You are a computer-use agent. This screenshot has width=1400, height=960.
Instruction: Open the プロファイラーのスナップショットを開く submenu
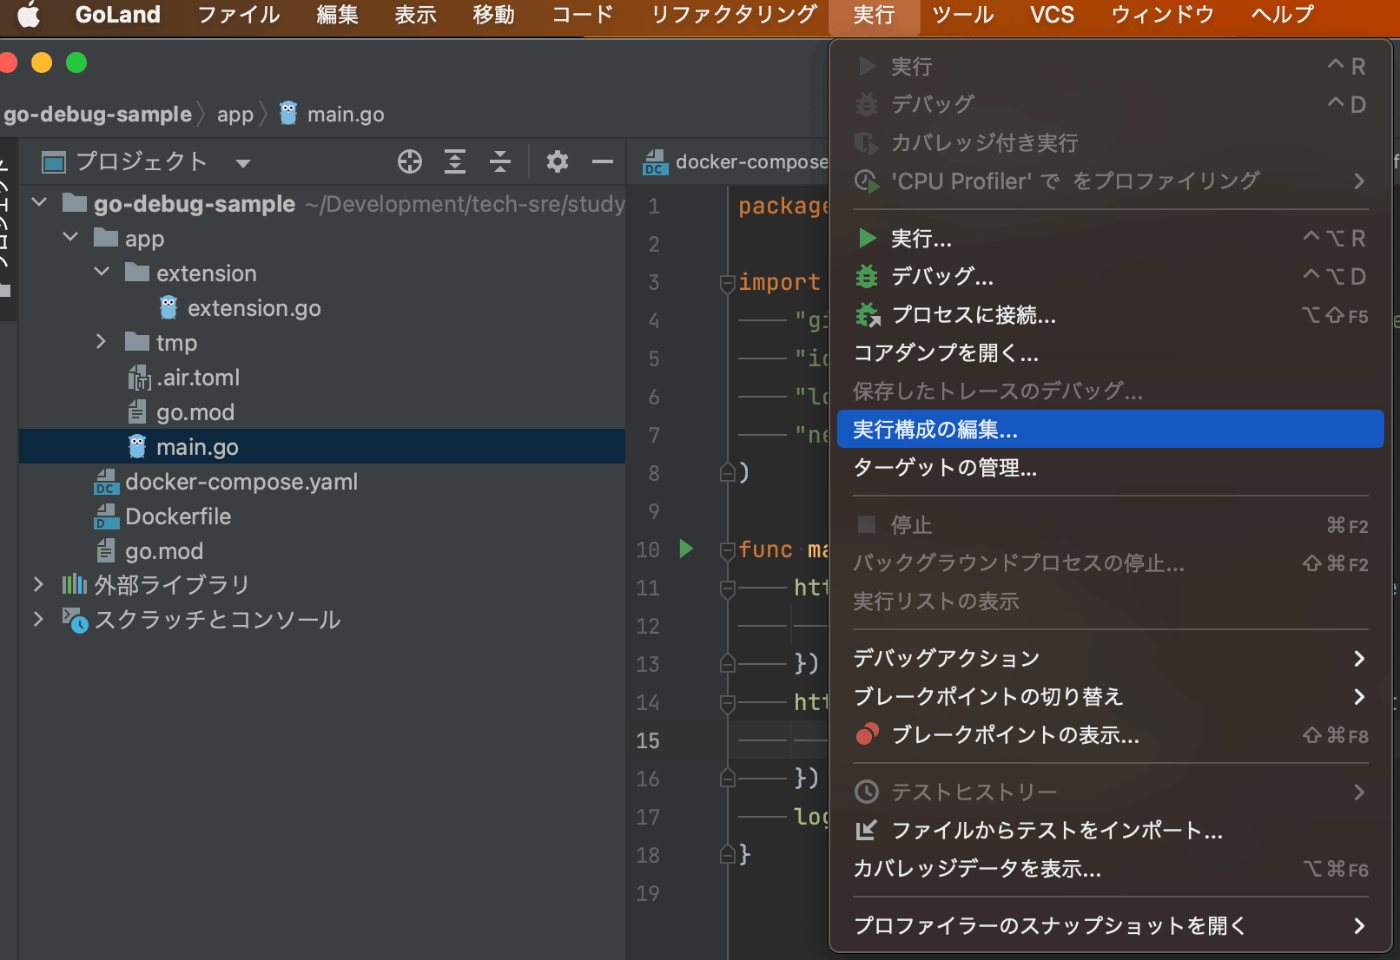tap(1110, 926)
